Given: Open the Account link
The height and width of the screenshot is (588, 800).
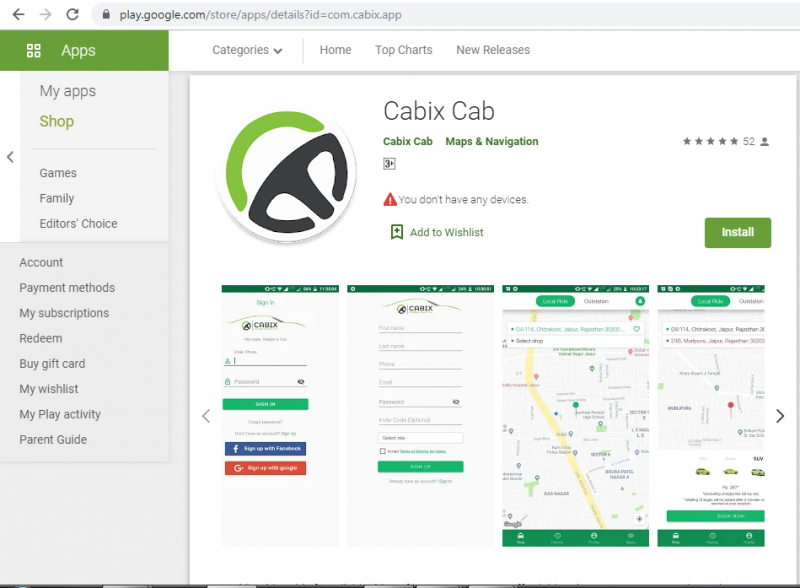Looking at the screenshot, I should [41, 262].
